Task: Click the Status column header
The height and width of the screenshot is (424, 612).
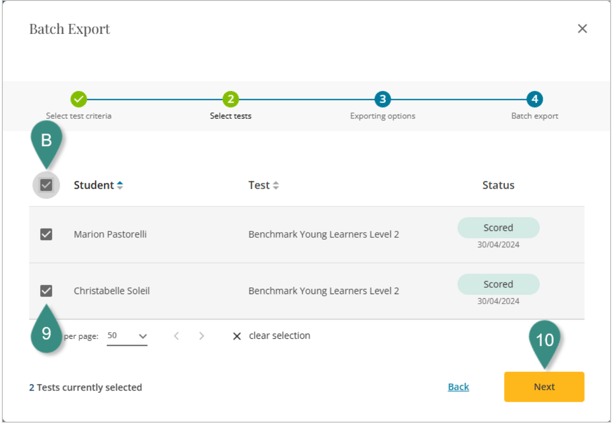Action: coord(498,185)
